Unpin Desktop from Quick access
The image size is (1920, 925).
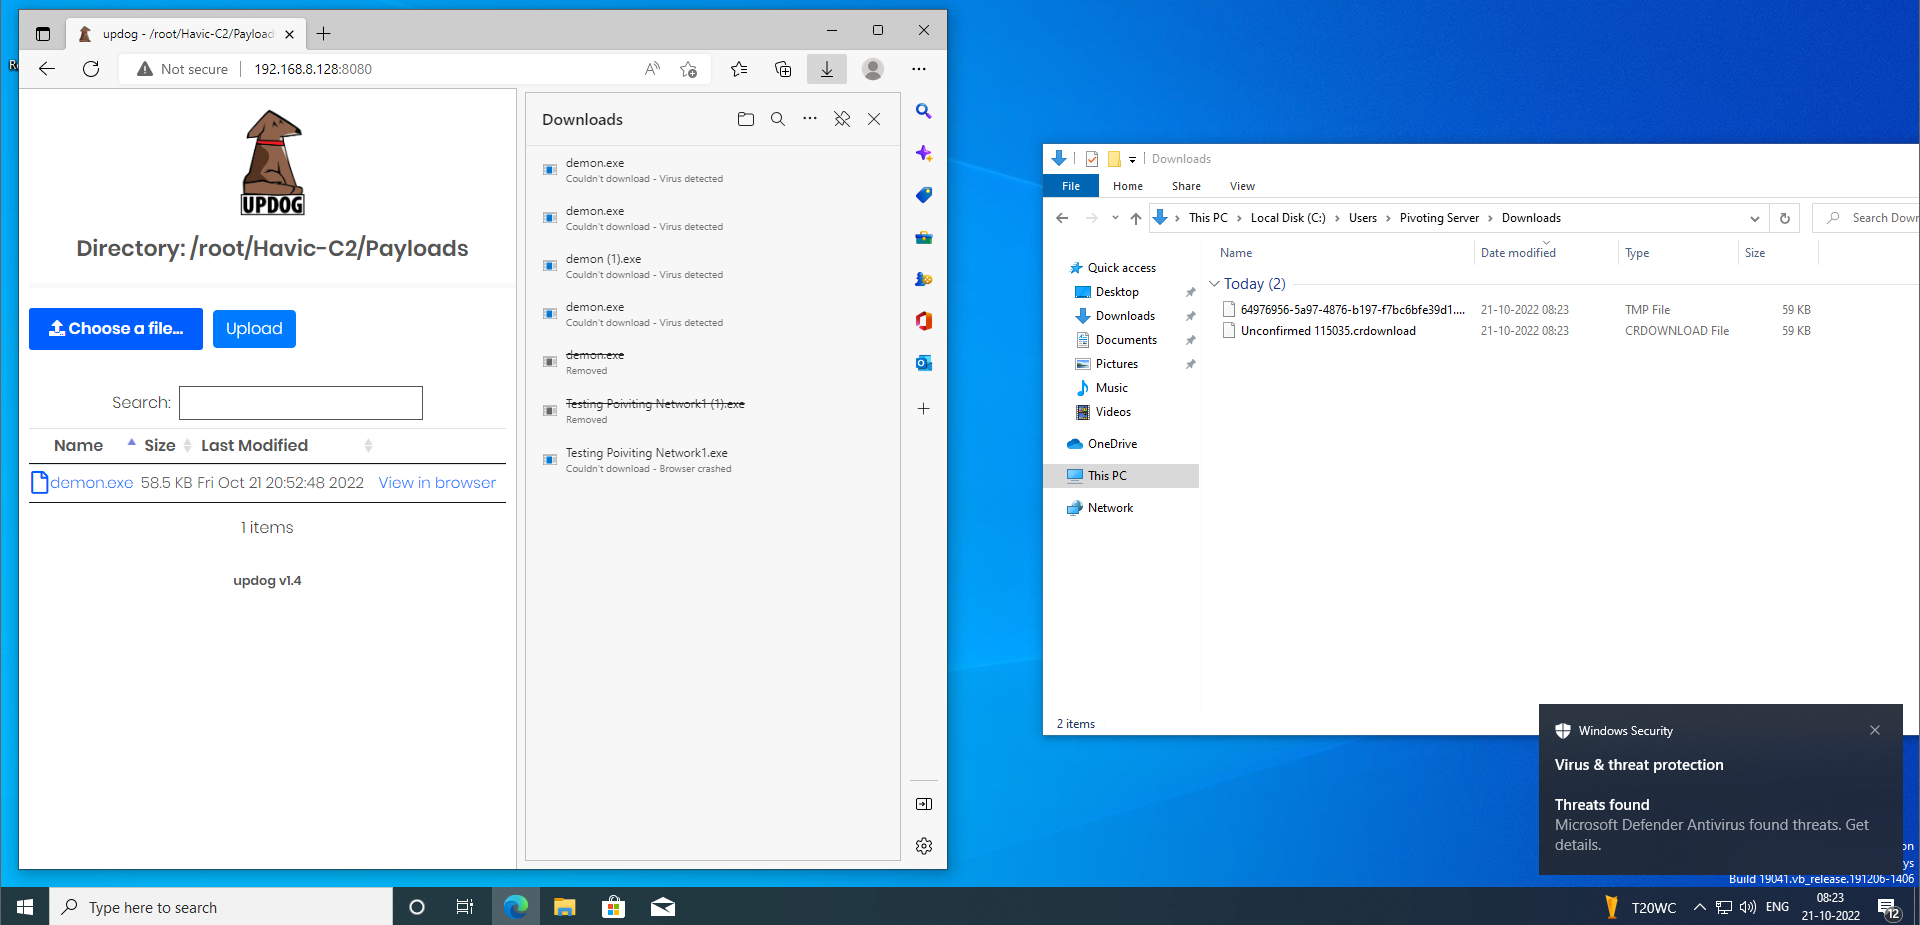pos(1190,291)
